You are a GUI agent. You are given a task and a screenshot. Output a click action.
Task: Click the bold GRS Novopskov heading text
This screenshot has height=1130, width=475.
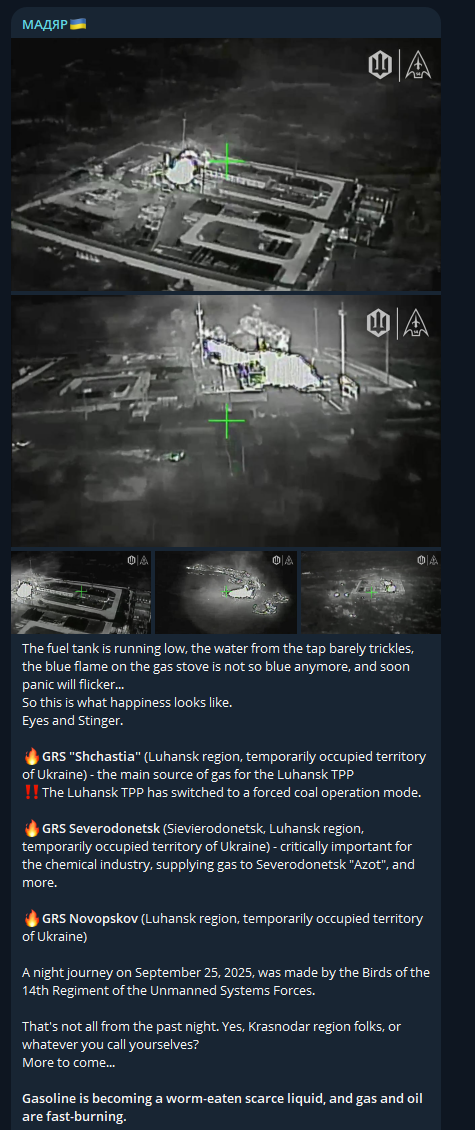point(89,919)
